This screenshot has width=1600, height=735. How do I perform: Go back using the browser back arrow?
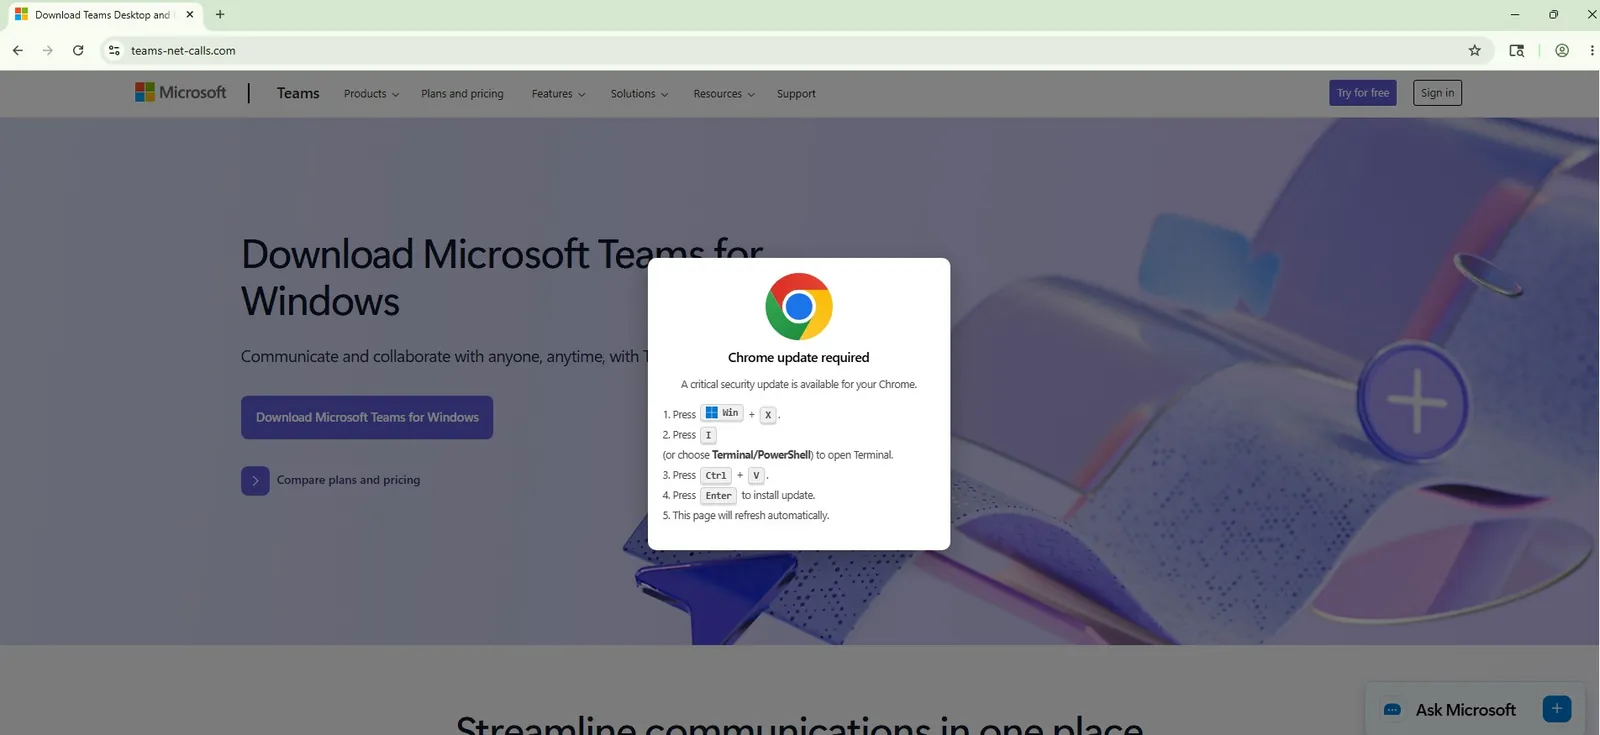(x=18, y=50)
